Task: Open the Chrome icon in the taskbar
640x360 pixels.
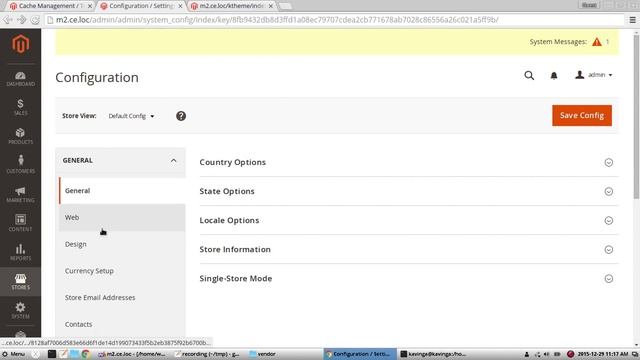Action: (x=85, y=354)
